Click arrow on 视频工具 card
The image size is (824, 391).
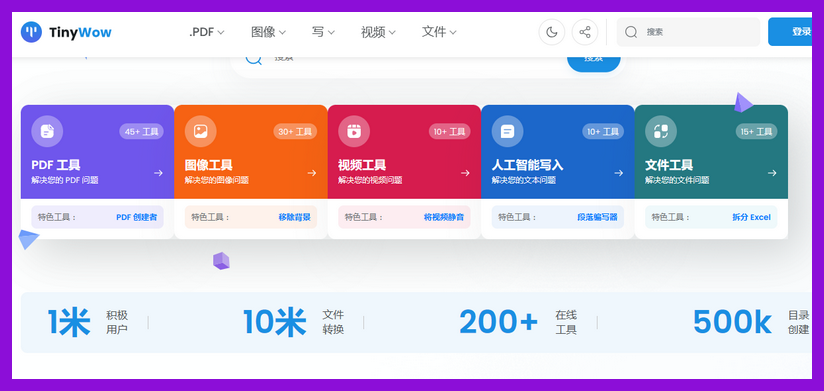465,173
